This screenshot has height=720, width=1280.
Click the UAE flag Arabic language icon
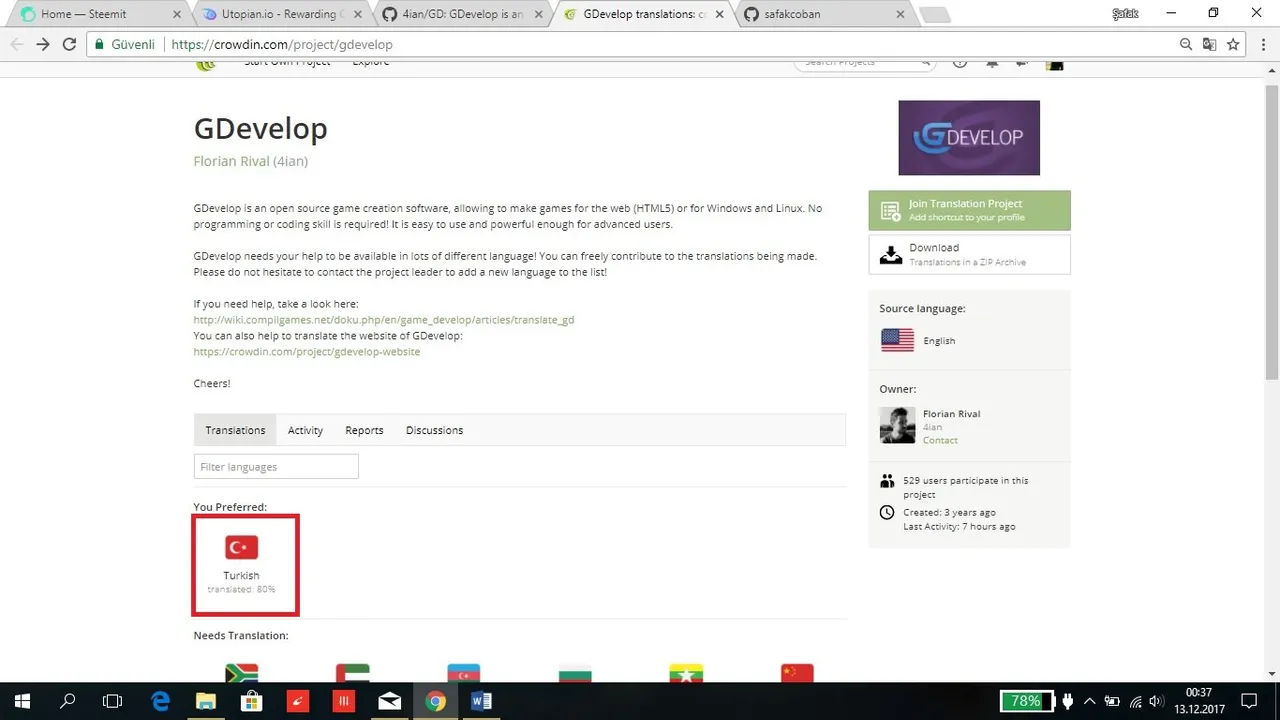coord(353,673)
